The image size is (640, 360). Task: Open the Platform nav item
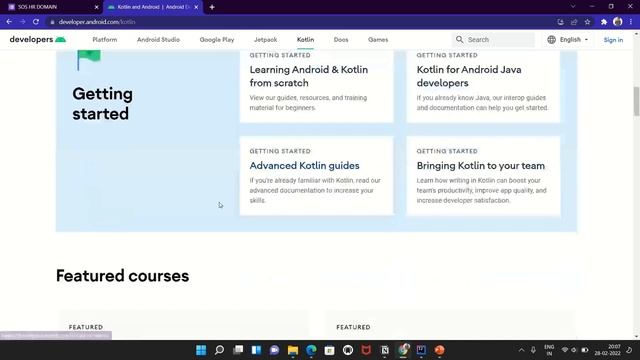coord(104,40)
